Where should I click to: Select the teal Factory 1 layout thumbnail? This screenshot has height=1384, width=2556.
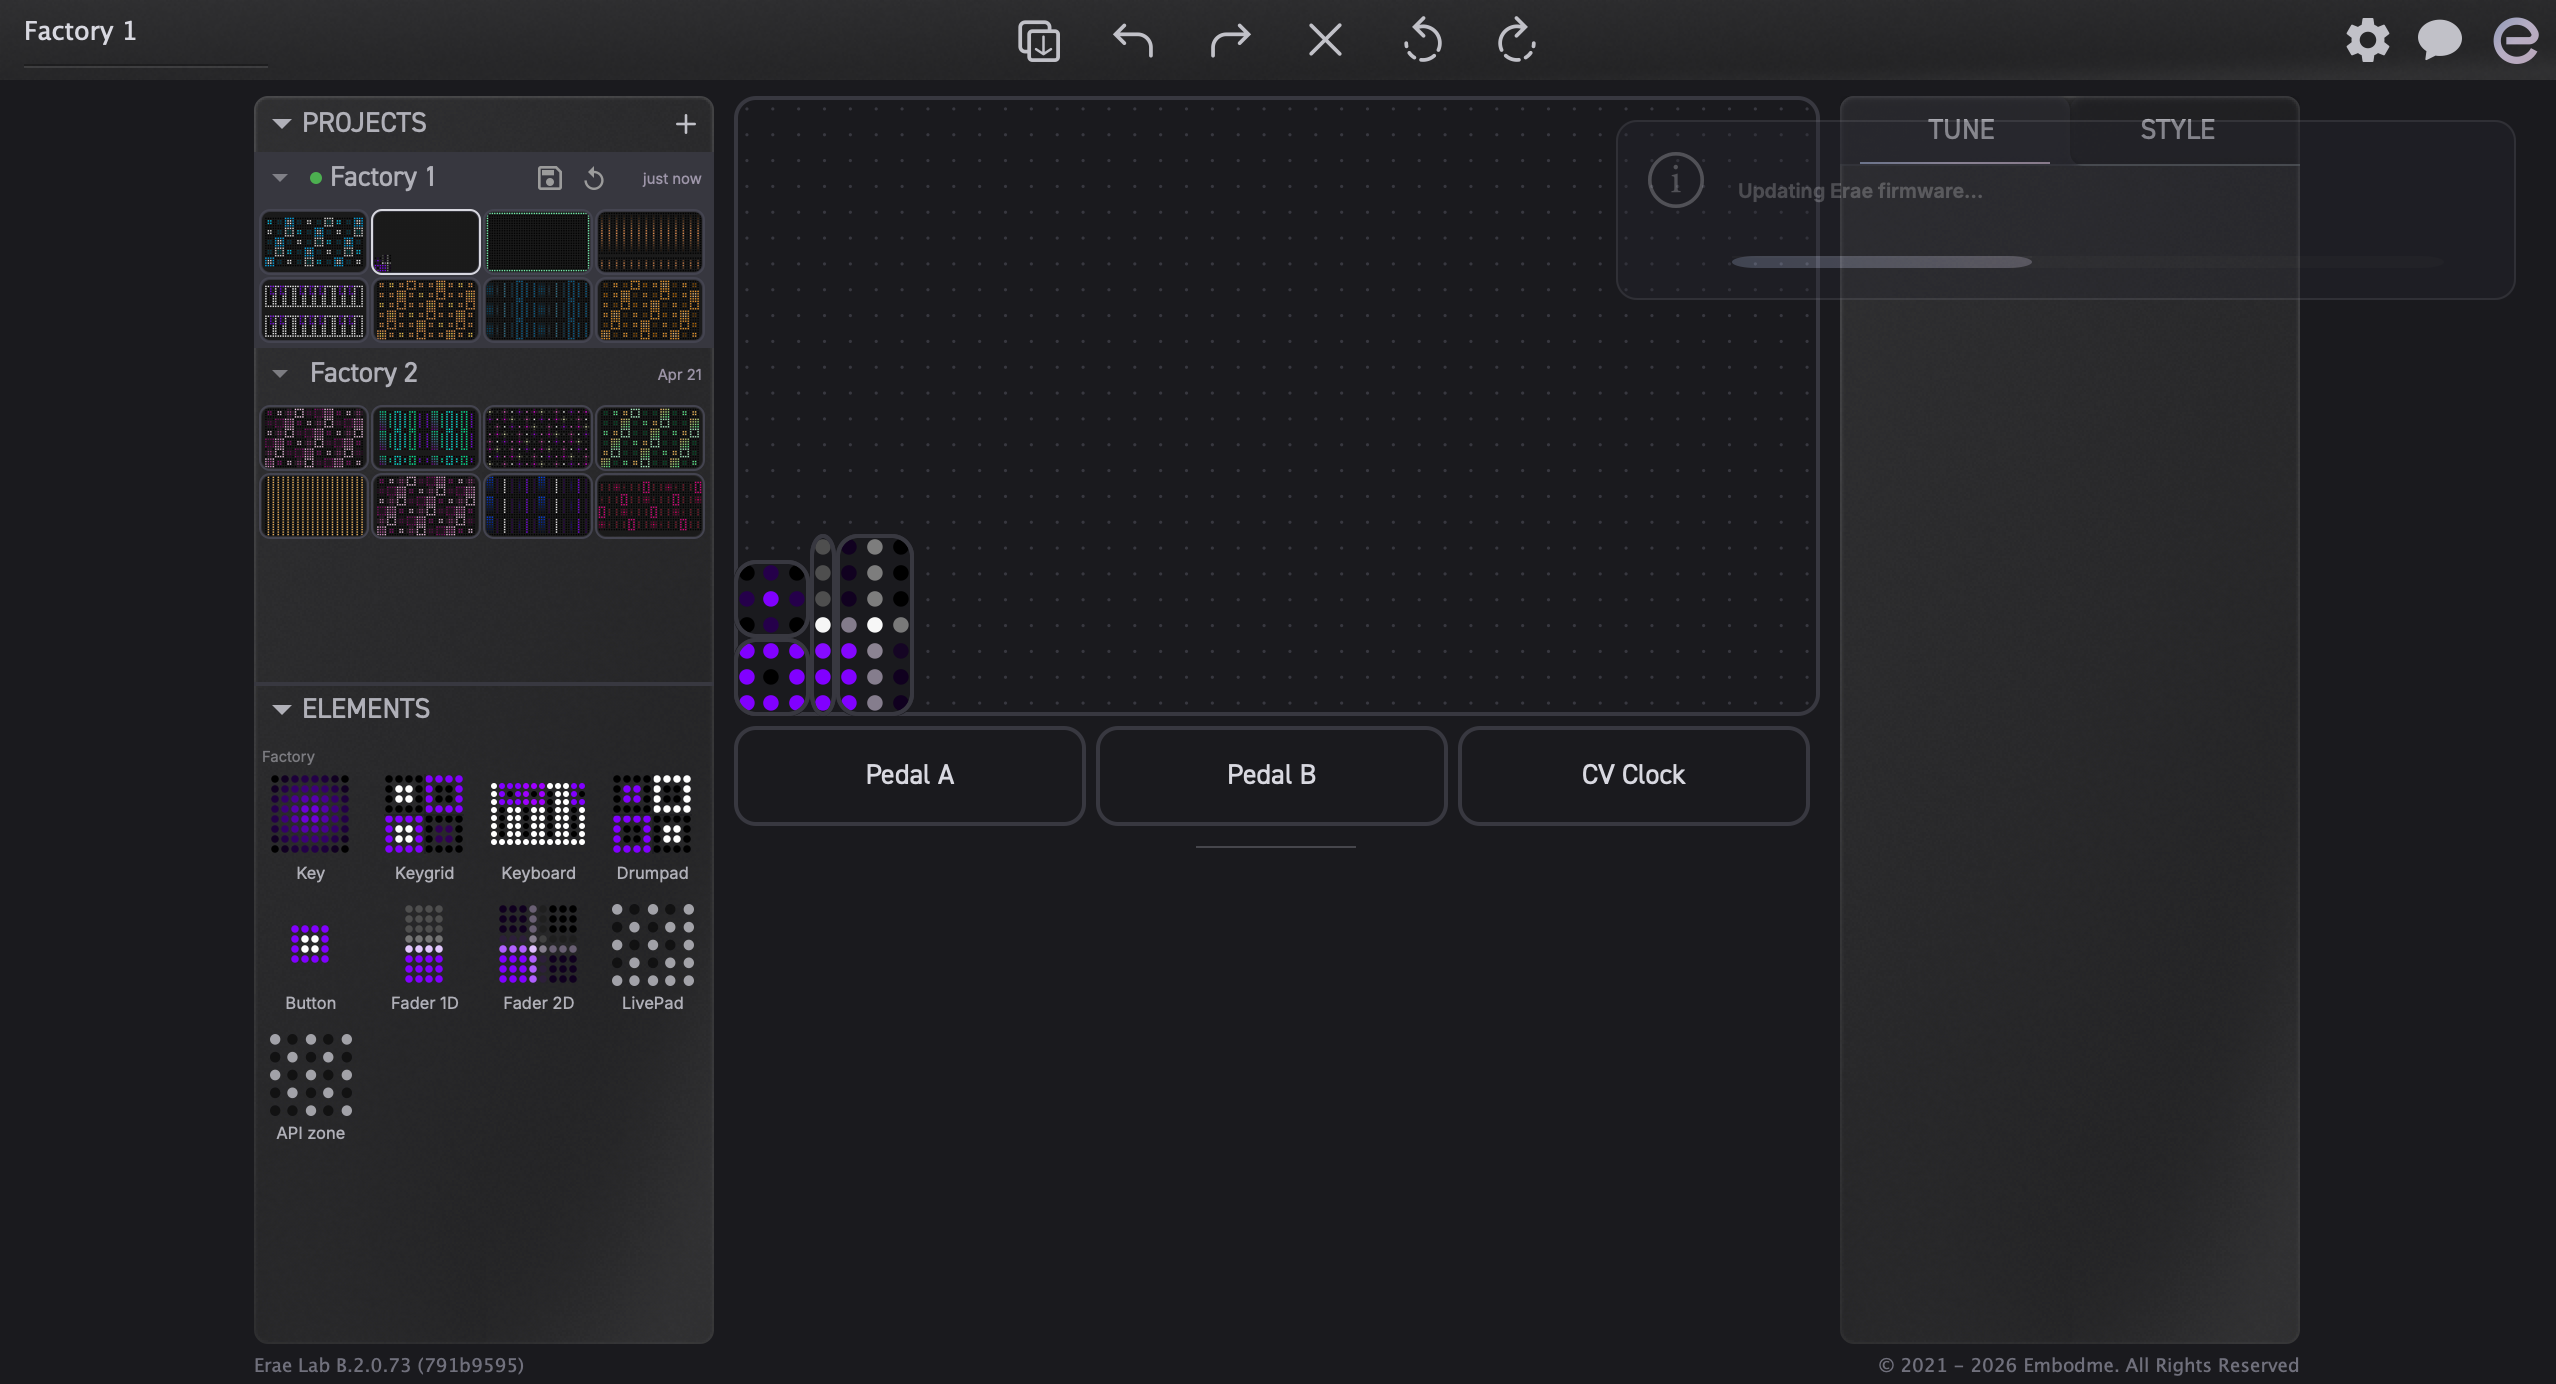coord(538,310)
